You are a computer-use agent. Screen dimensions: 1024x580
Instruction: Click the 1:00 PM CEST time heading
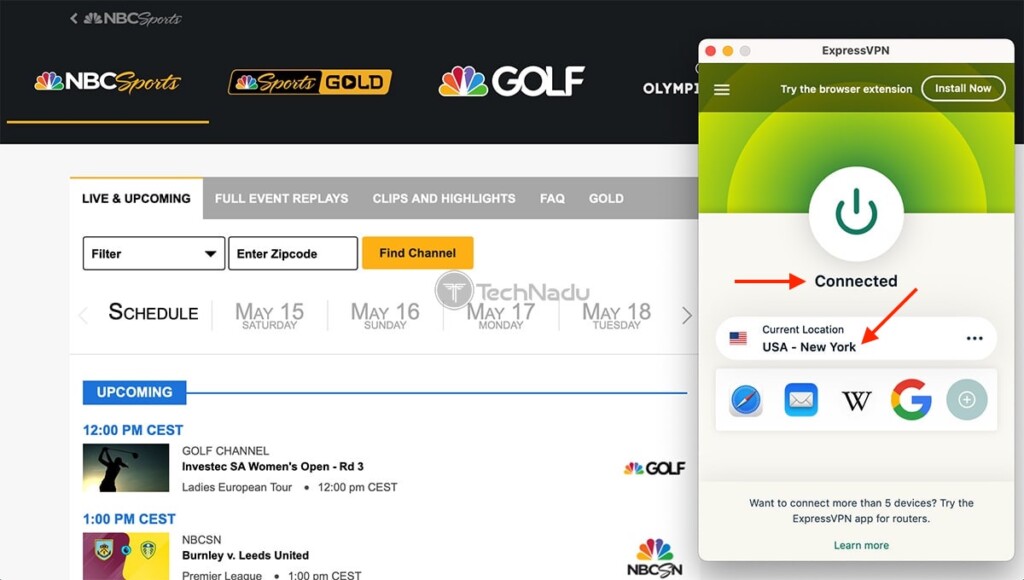pos(129,519)
